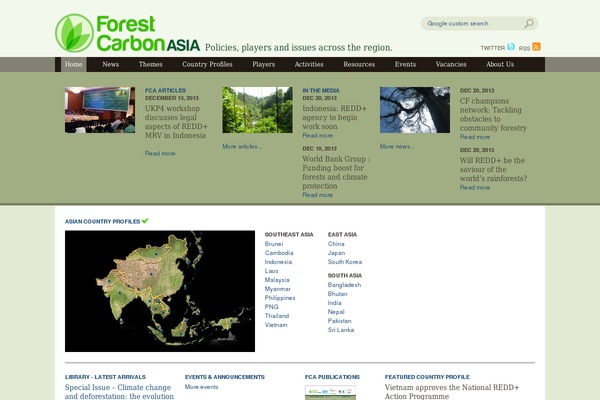Focus the Google custom search field

(x=473, y=24)
